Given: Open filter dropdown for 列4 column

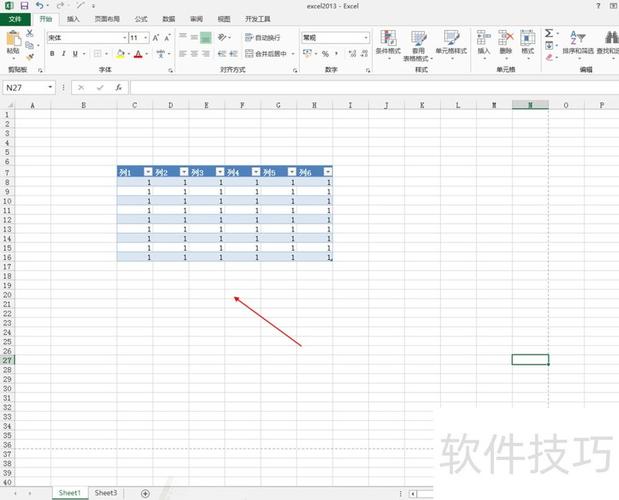Looking at the screenshot, I should [256, 172].
